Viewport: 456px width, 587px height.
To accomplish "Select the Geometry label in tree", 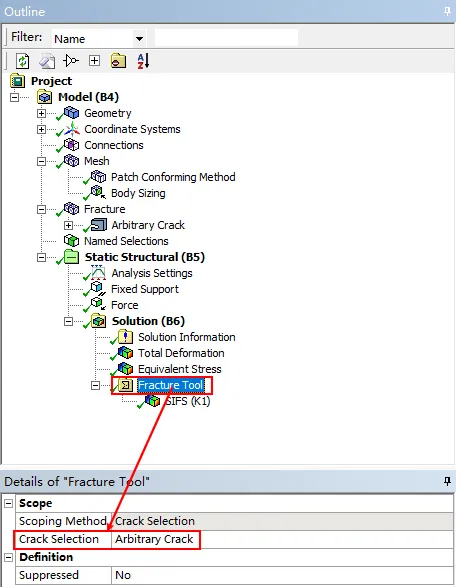I will [x=108, y=113].
